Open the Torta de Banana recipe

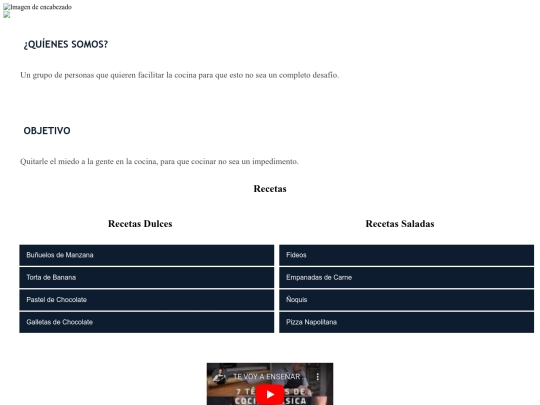tap(147, 278)
